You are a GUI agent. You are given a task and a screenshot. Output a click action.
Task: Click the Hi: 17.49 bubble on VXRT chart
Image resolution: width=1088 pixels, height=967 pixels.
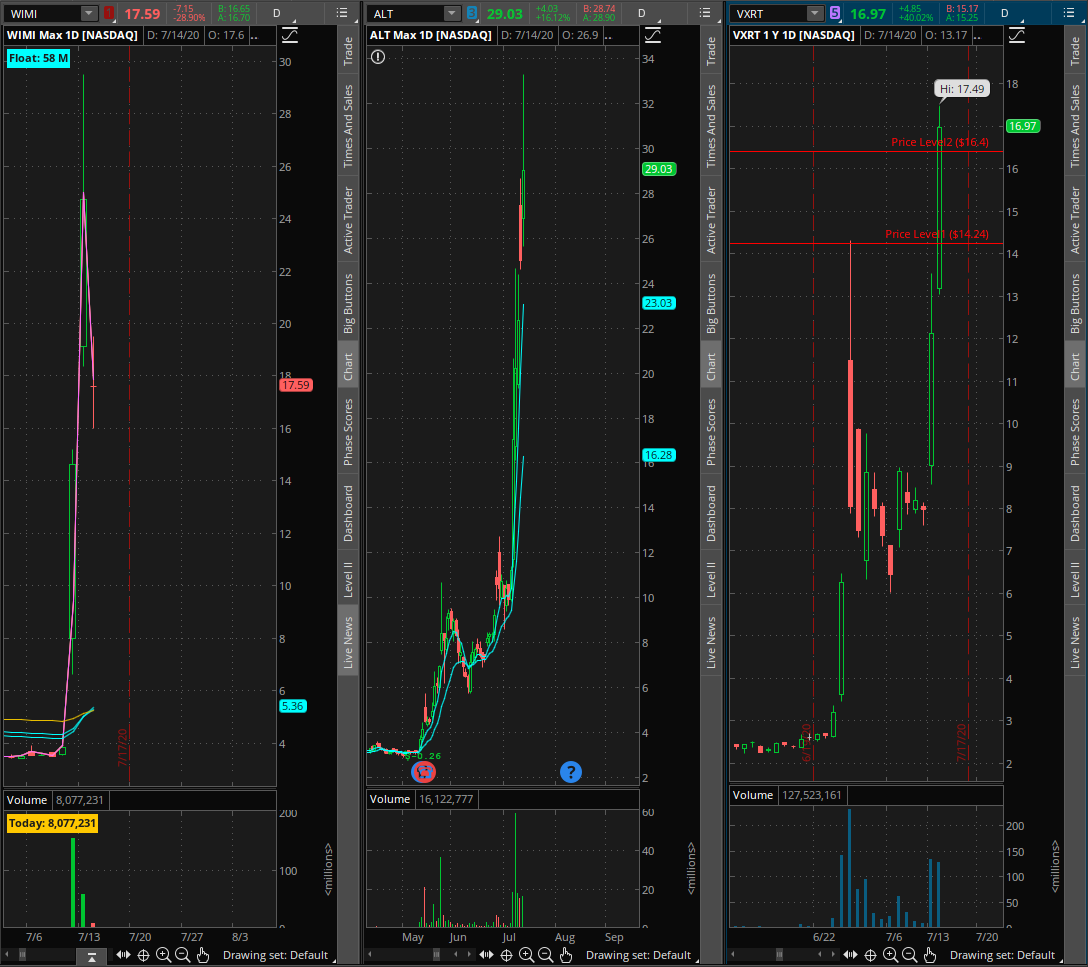[962, 89]
